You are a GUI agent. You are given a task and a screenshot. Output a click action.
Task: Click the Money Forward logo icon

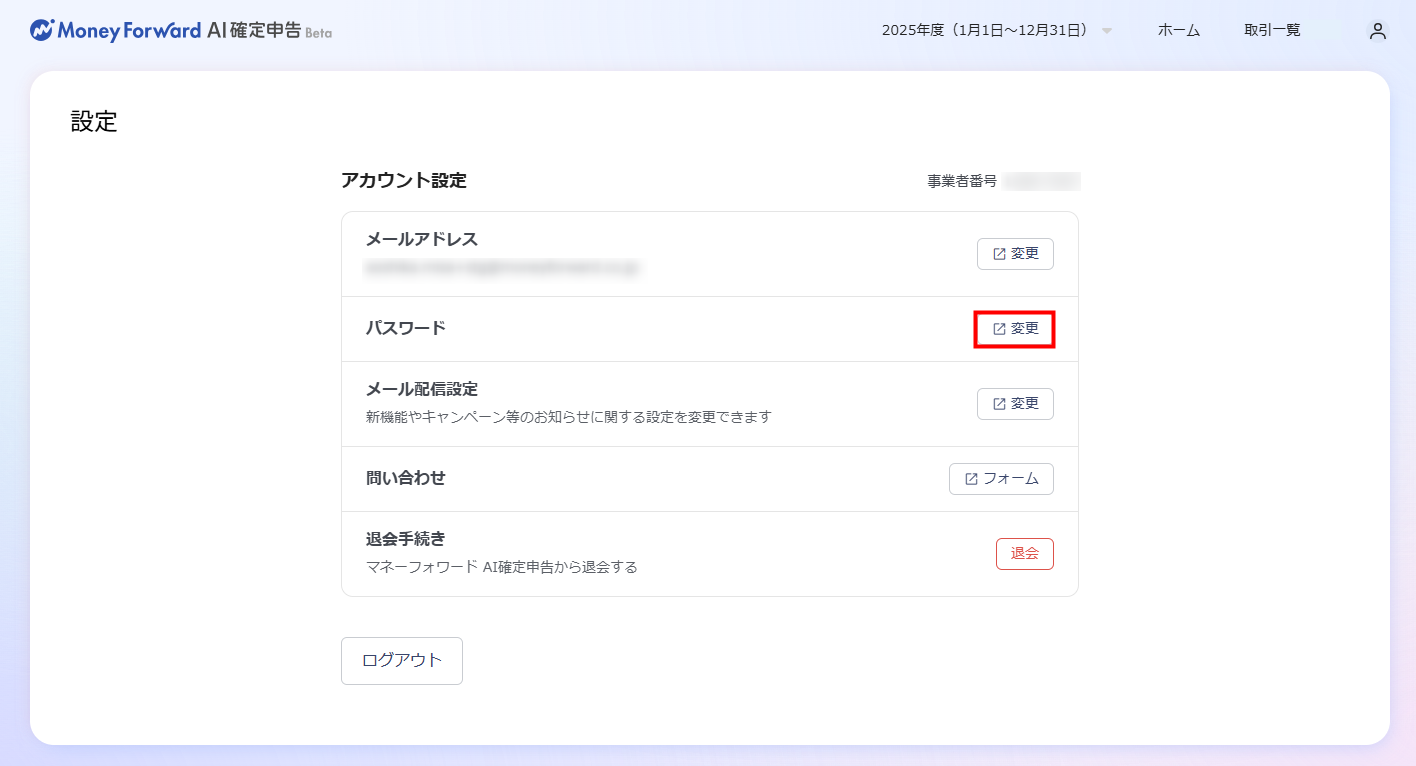[42, 30]
